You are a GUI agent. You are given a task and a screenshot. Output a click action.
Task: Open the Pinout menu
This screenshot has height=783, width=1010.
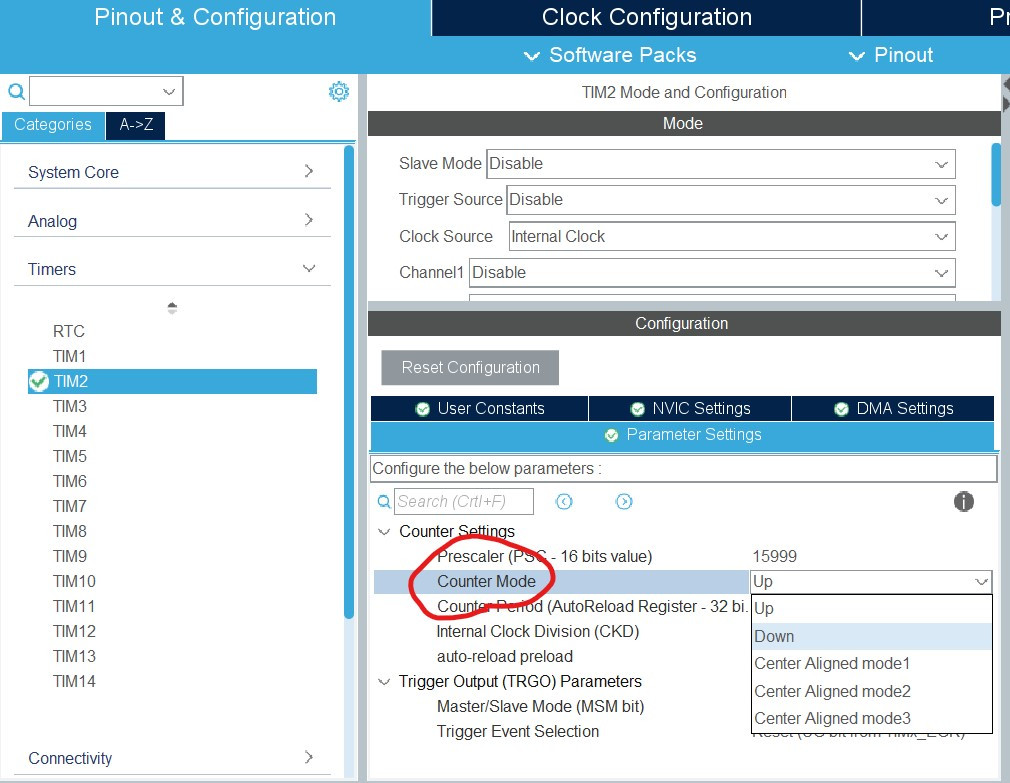coord(891,55)
